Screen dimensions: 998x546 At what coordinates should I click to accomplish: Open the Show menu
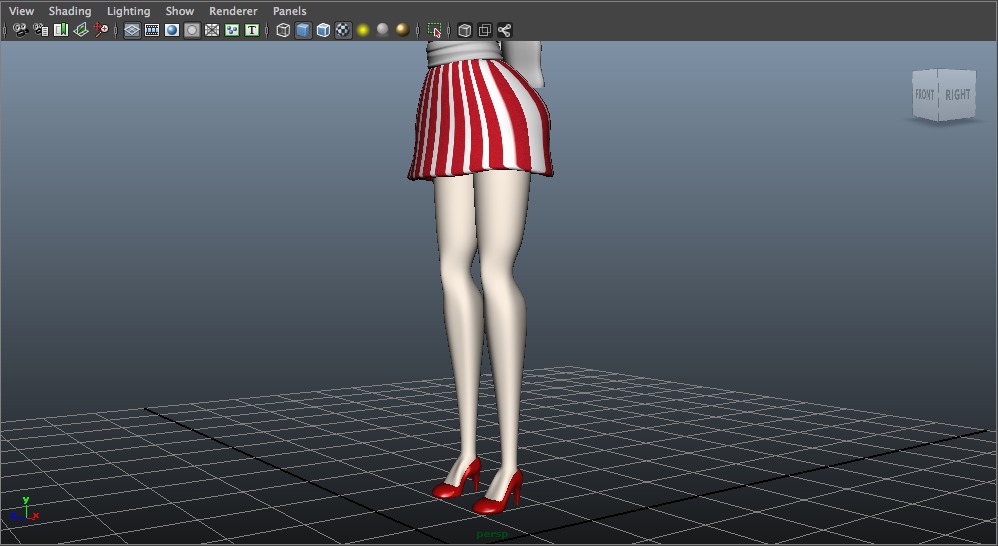[179, 11]
